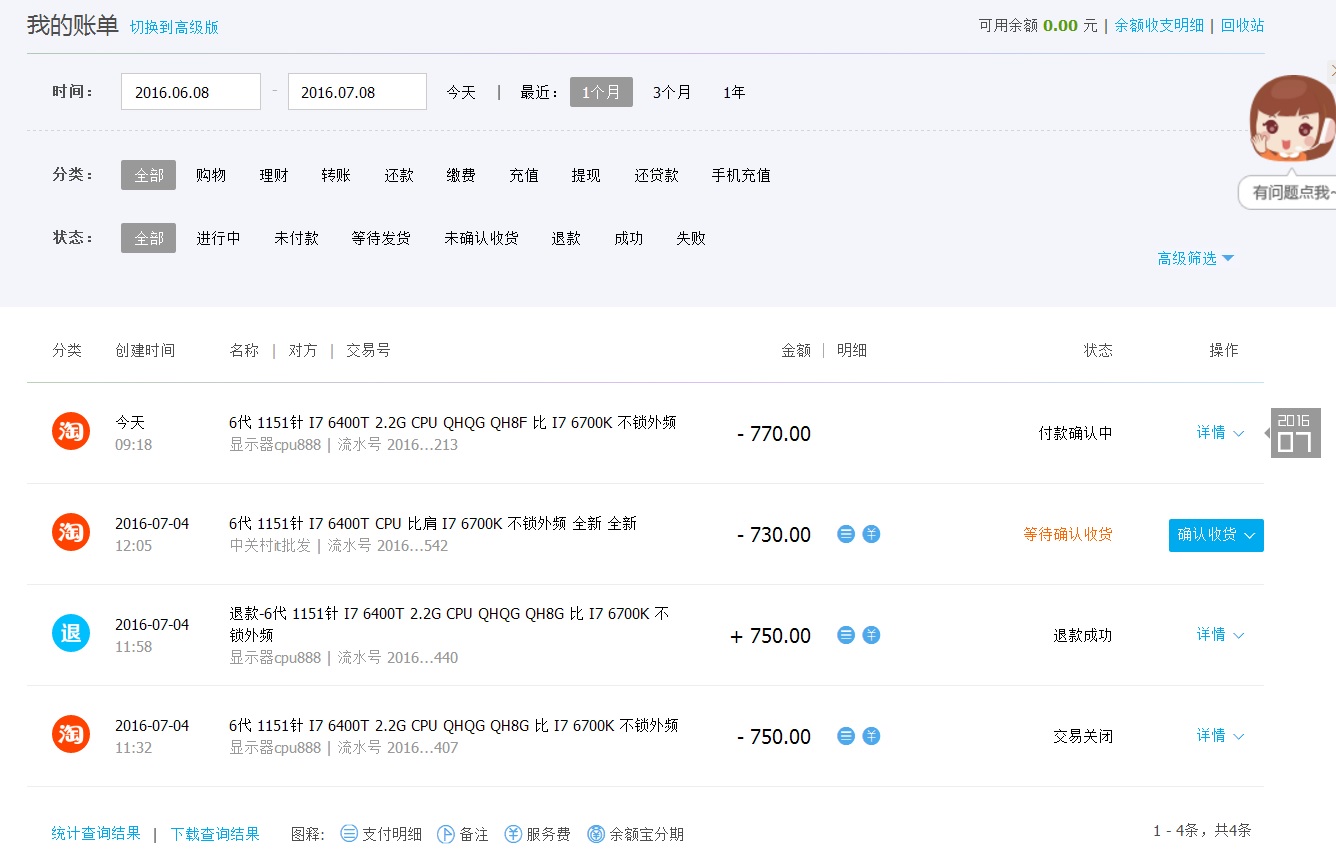Select the 1年 recent time range
The width and height of the screenshot is (1336, 853).
(734, 92)
